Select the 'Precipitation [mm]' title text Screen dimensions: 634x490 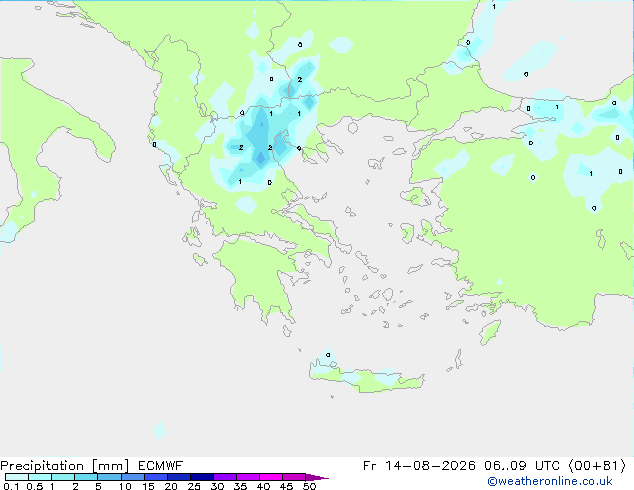click(65, 466)
